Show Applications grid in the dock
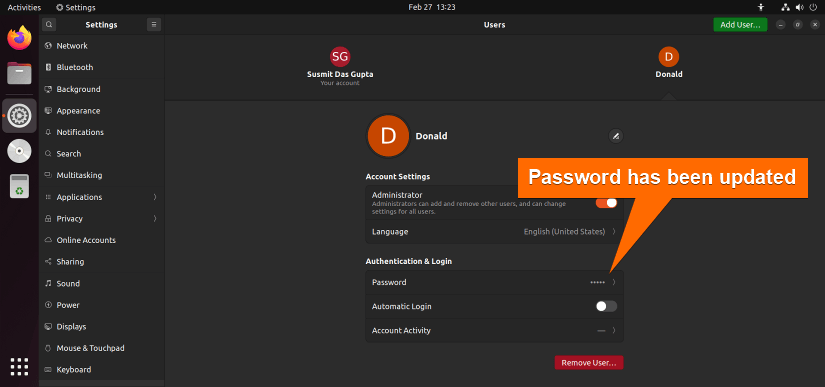Viewport: 825px width, 387px height. coord(19,366)
